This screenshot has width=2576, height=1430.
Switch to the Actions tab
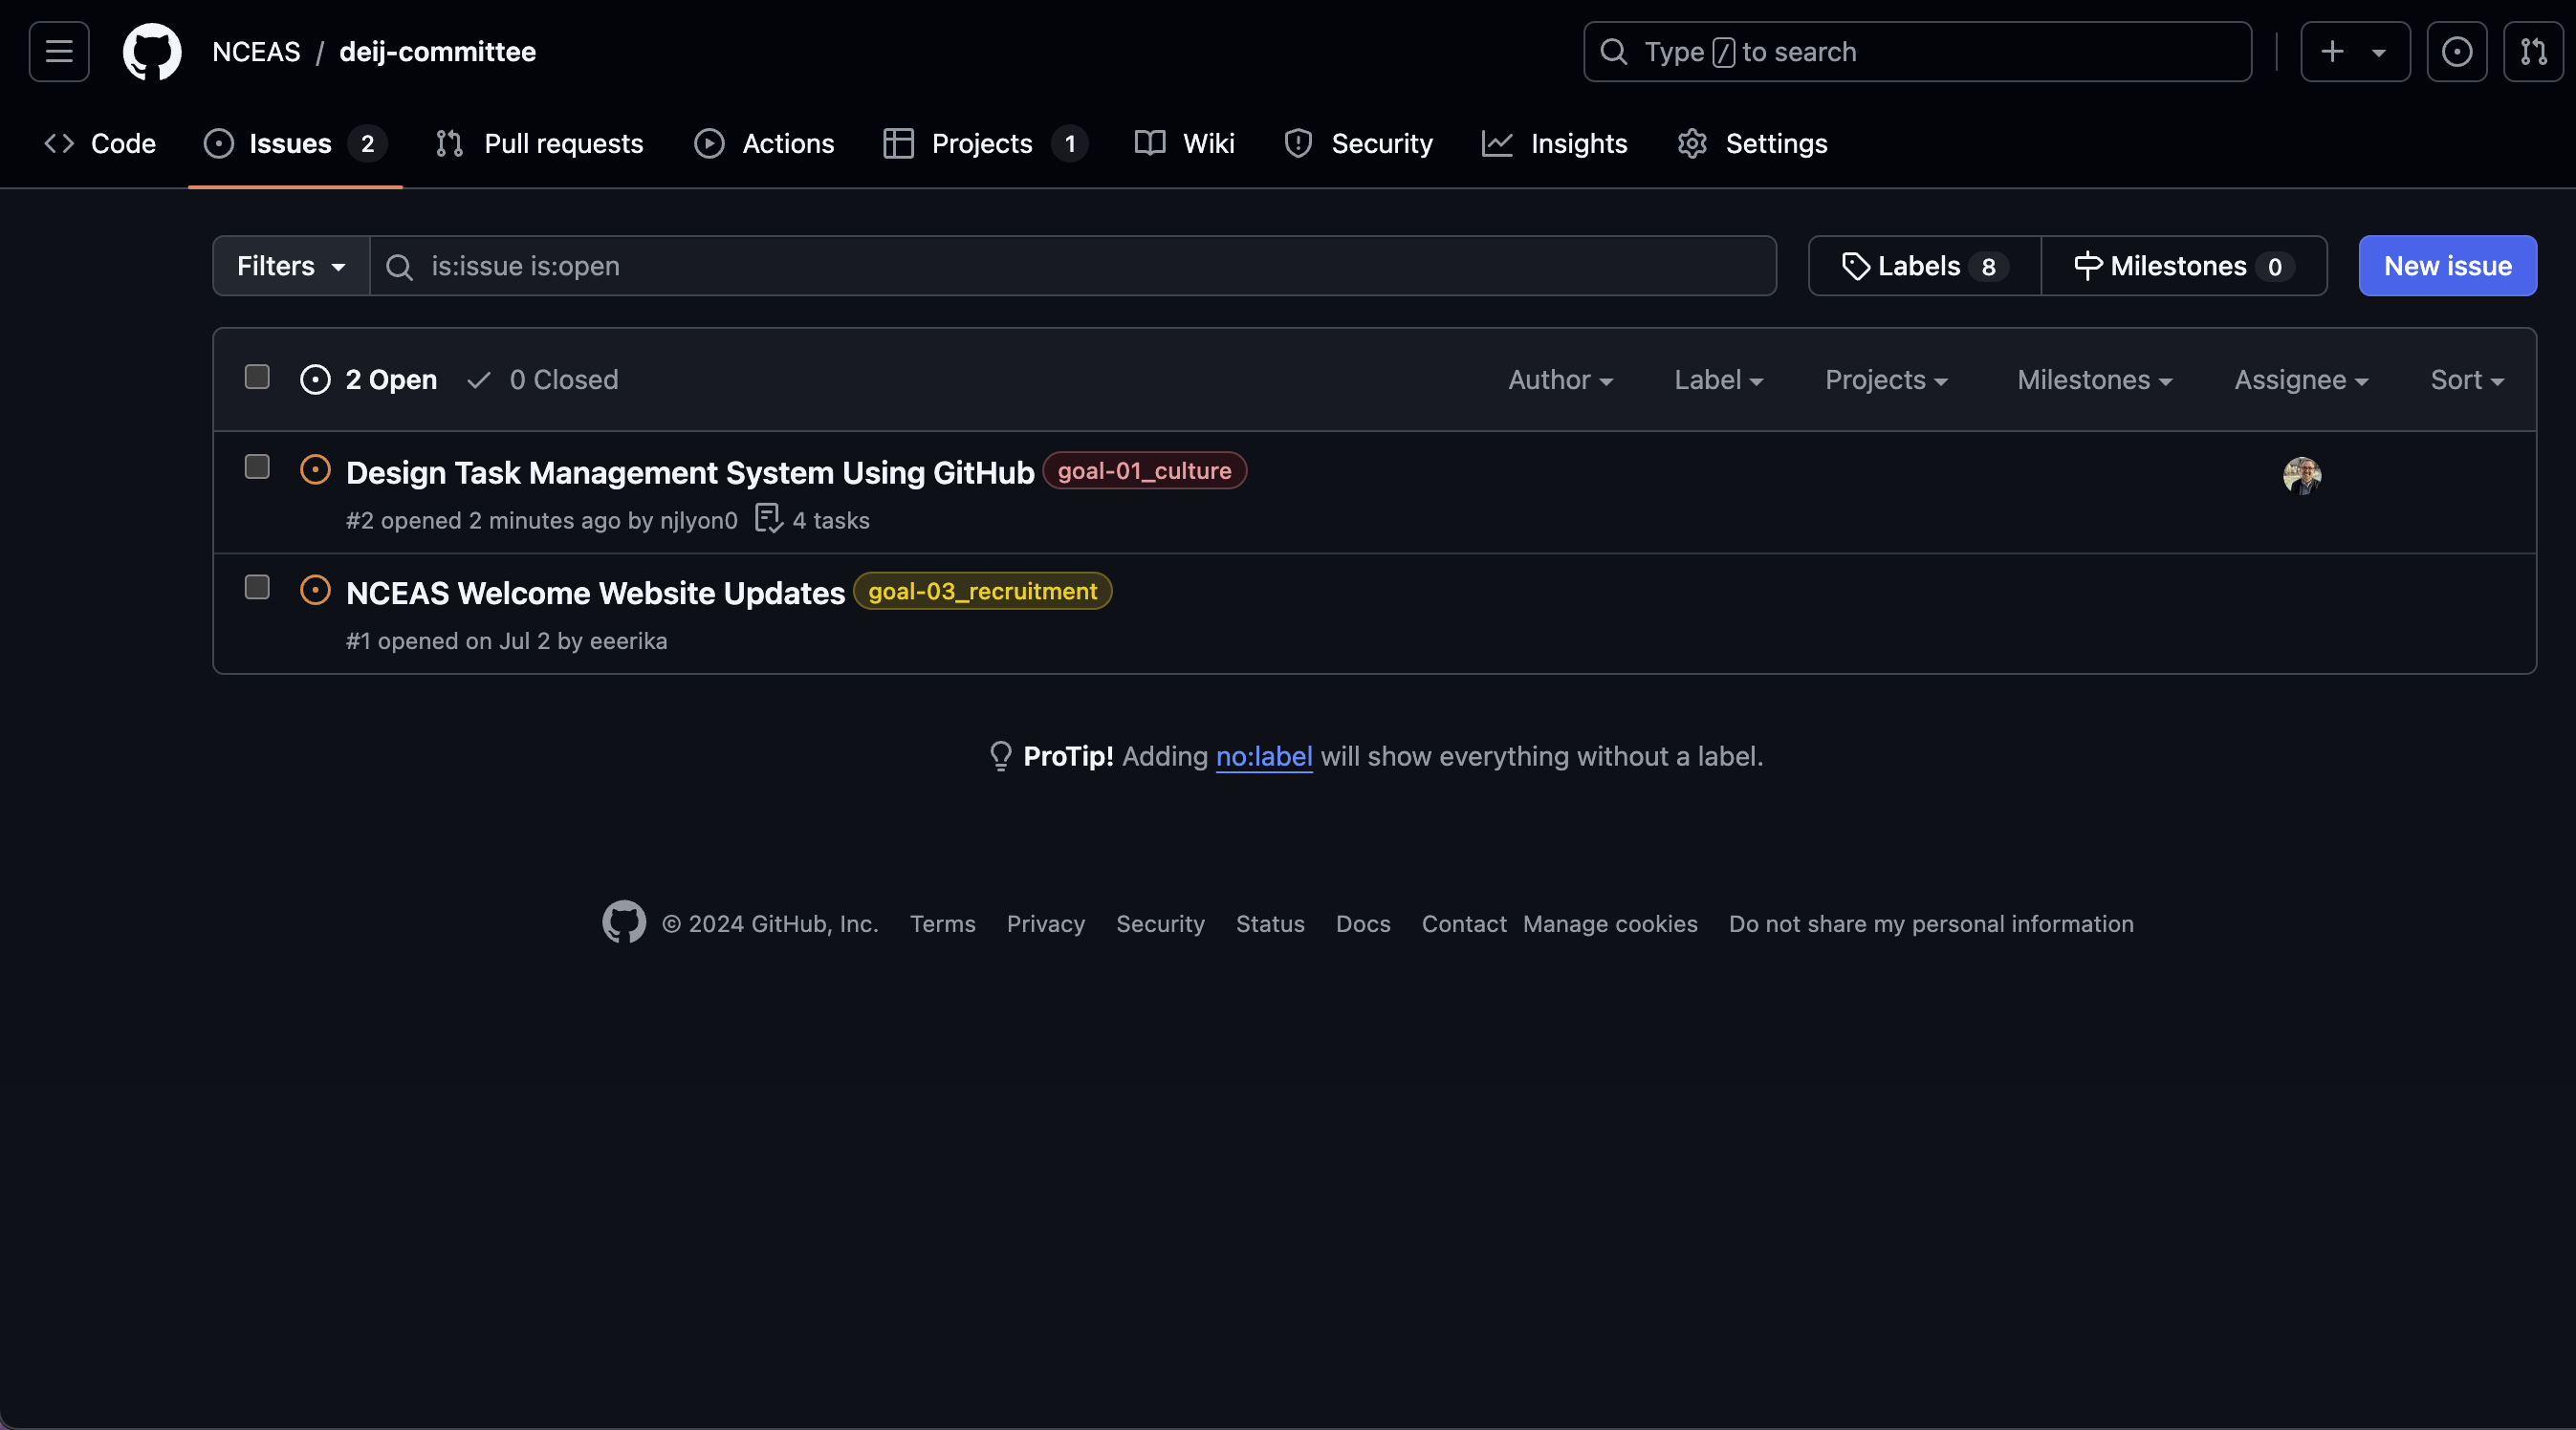[764, 143]
